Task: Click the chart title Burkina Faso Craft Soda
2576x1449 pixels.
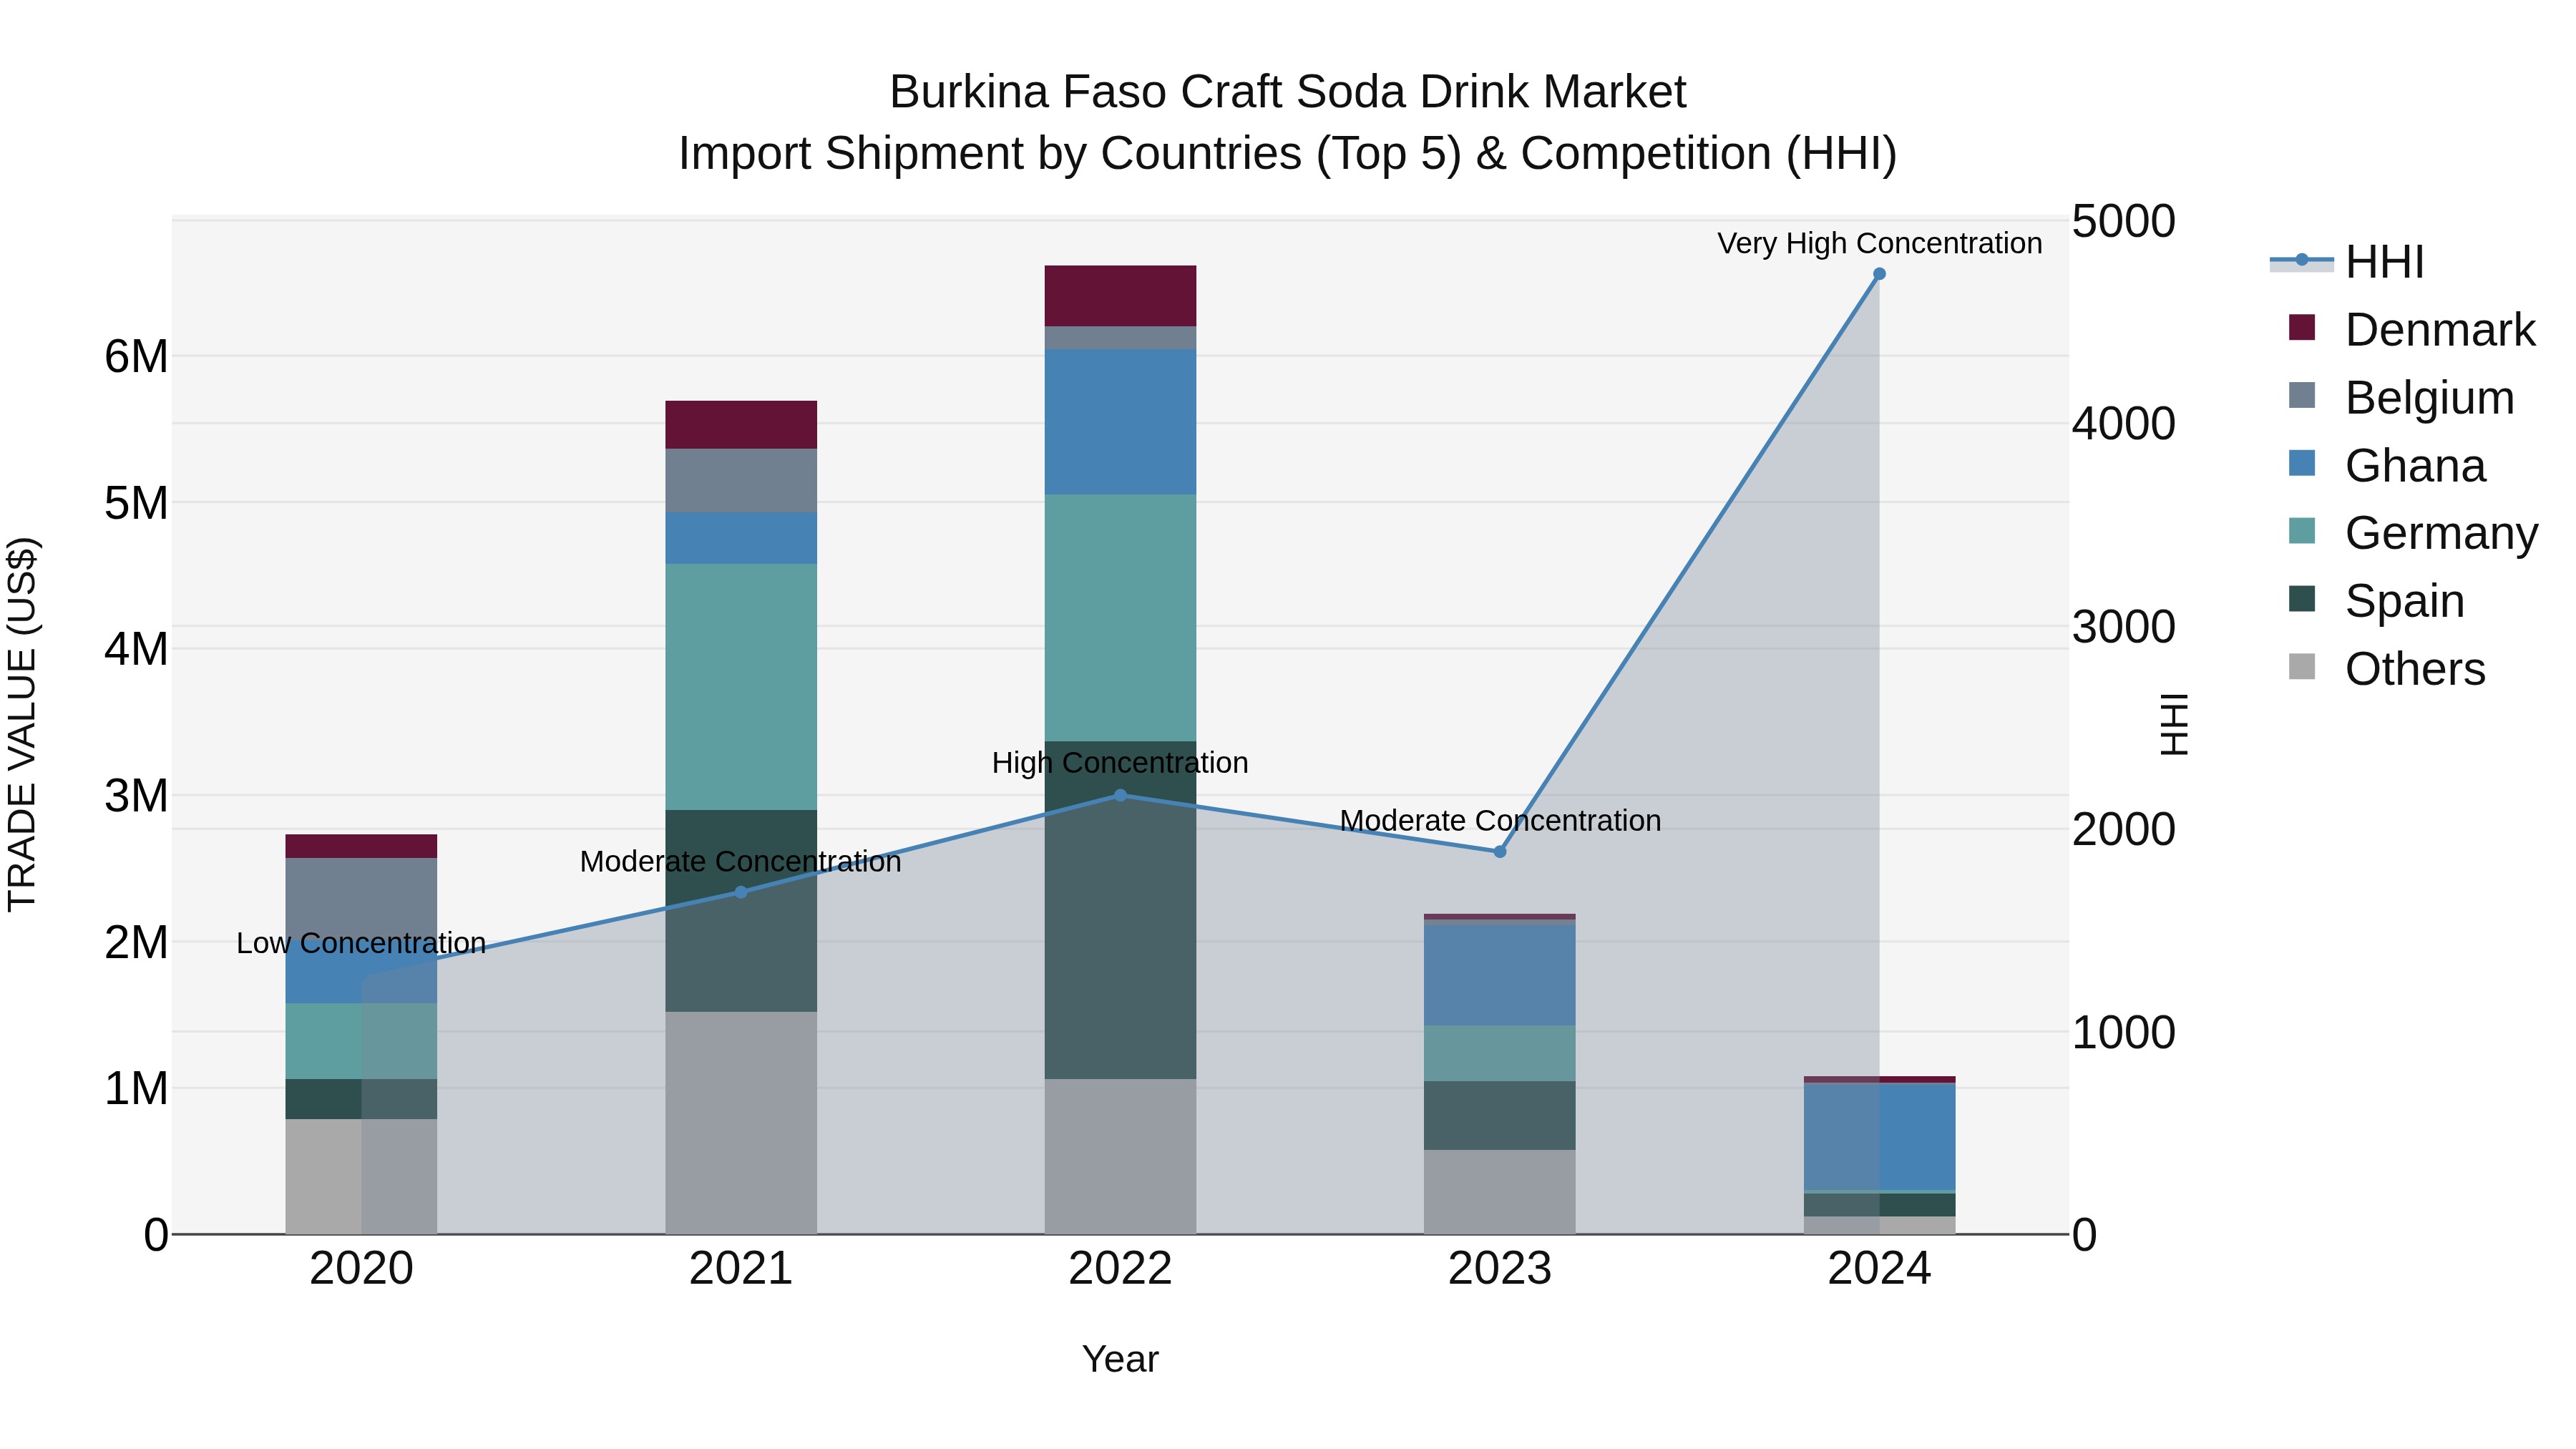Action: pyautogui.click(x=1288, y=92)
